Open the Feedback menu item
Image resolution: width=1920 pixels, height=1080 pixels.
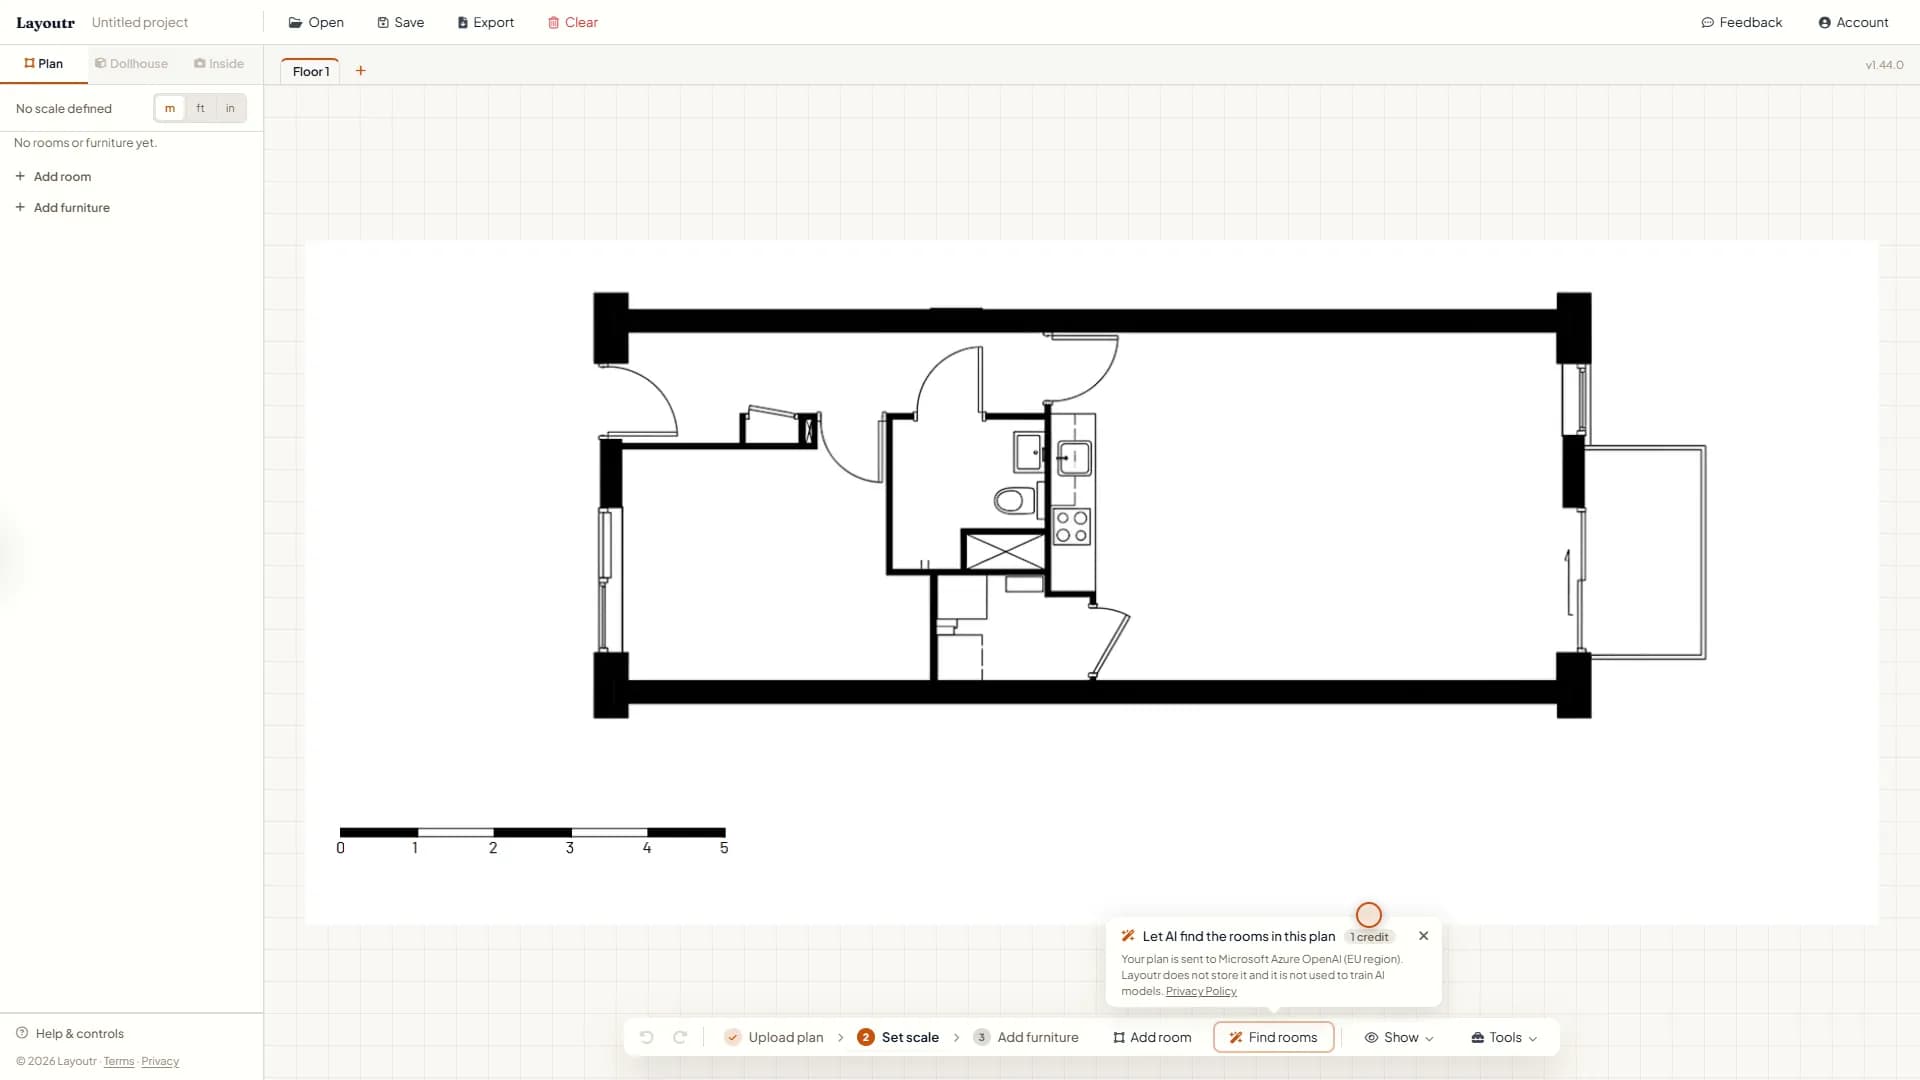[1741, 22]
